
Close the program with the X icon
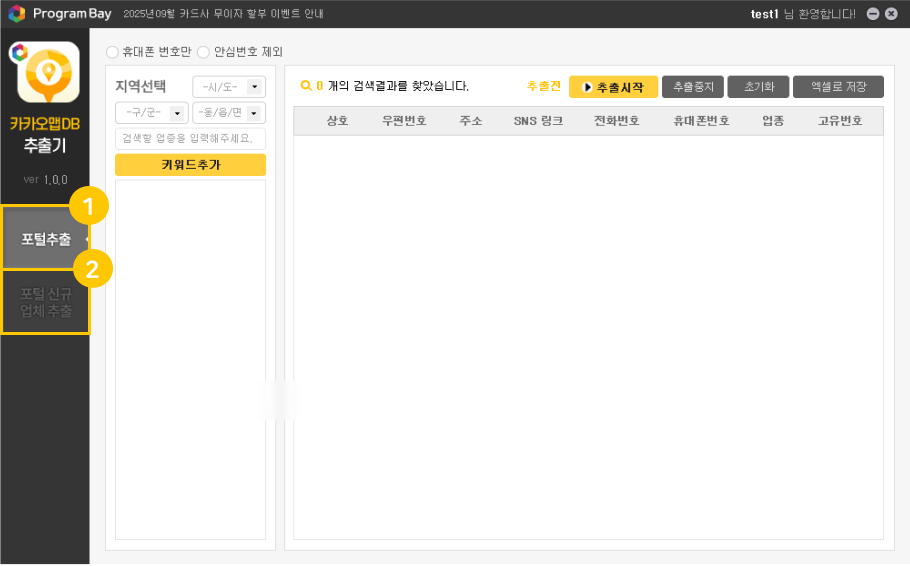891,14
